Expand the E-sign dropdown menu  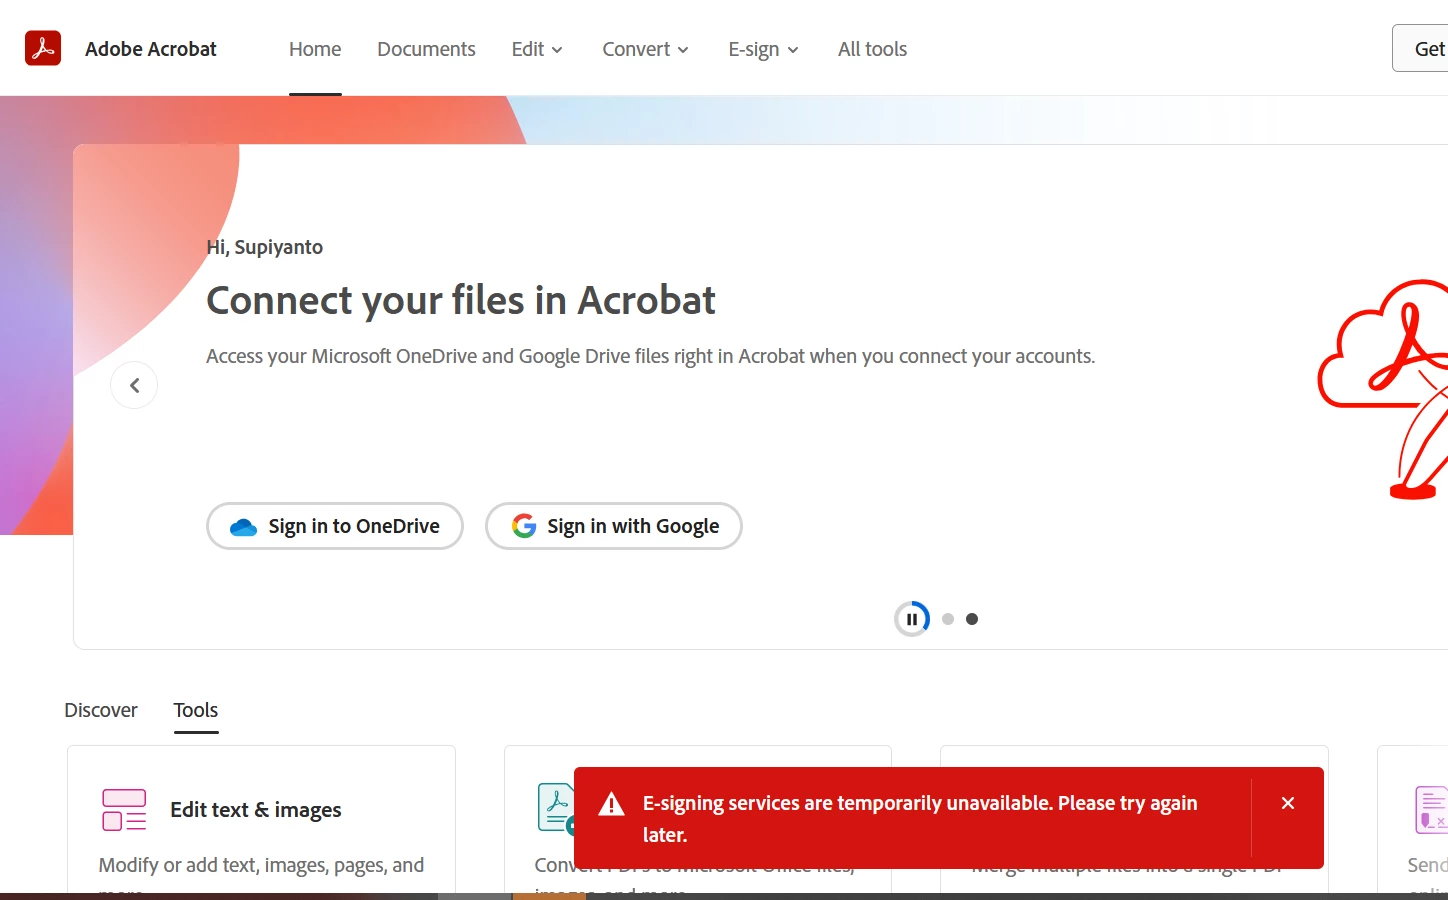[763, 49]
